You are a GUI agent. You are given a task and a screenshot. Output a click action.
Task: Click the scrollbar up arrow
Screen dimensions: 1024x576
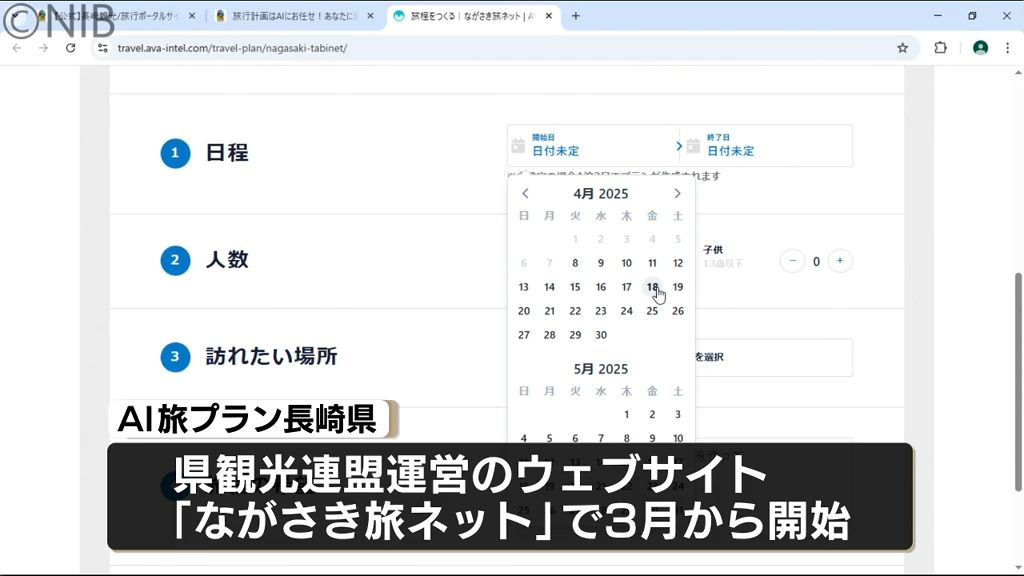tap(1017, 72)
